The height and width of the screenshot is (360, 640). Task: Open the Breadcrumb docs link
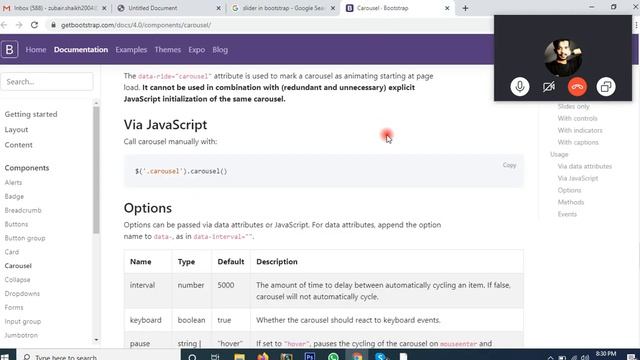[23, 210]
